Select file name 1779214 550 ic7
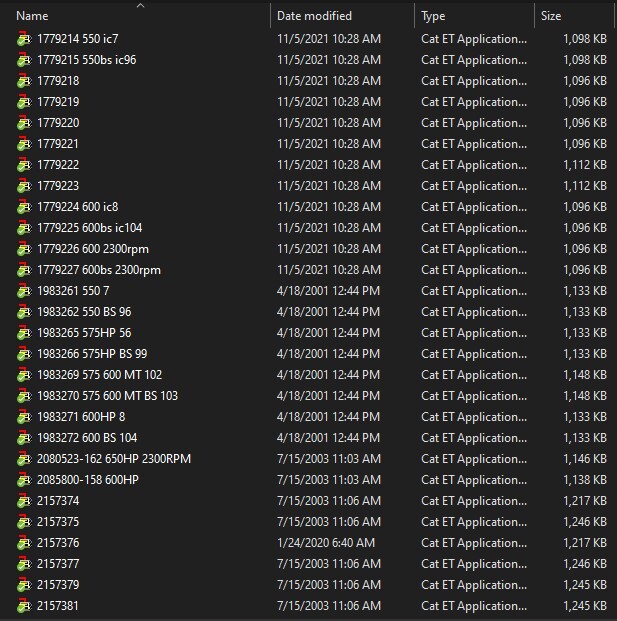The width and height of the screenshot is (617, 621). point(78,39)
